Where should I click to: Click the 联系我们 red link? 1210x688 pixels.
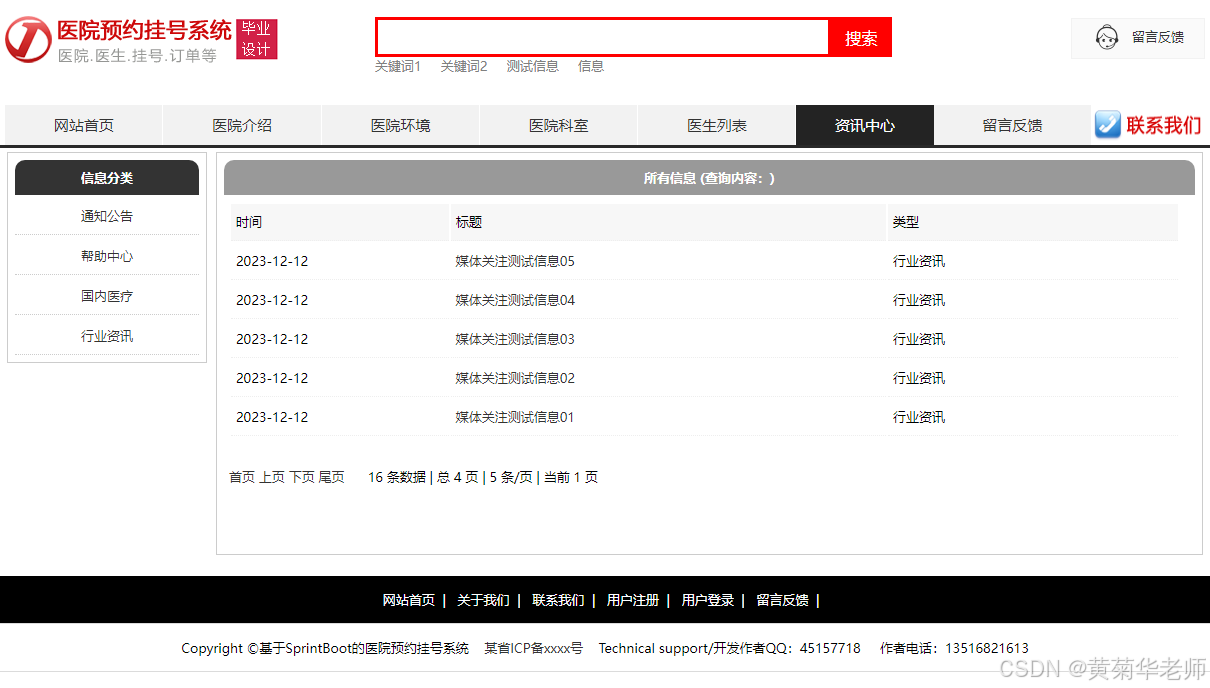tap(1164, 125)
